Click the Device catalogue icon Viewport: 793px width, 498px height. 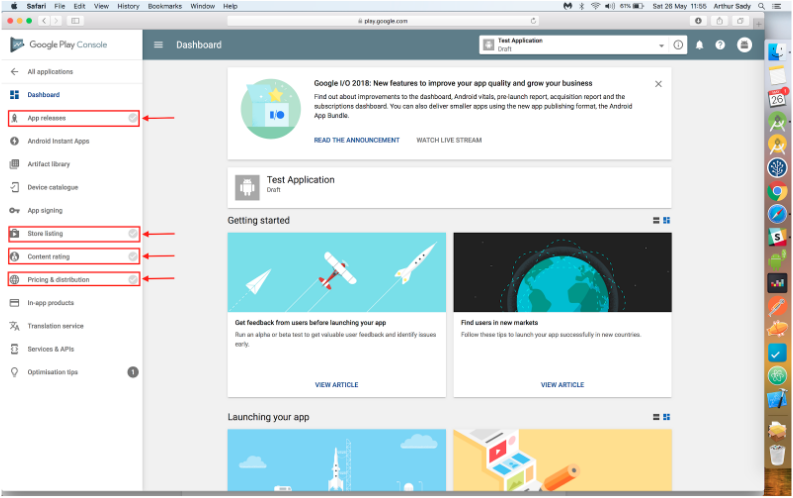click(x=14, y=187)
